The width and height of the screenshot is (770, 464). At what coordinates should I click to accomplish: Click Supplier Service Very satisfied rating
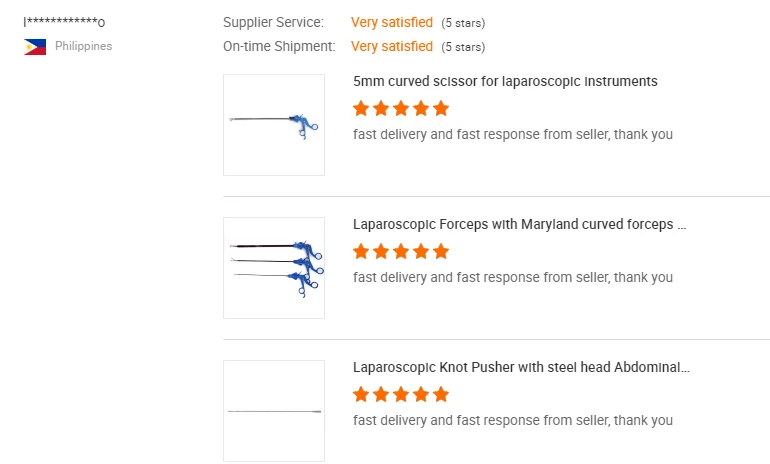(x=392, y=22)
